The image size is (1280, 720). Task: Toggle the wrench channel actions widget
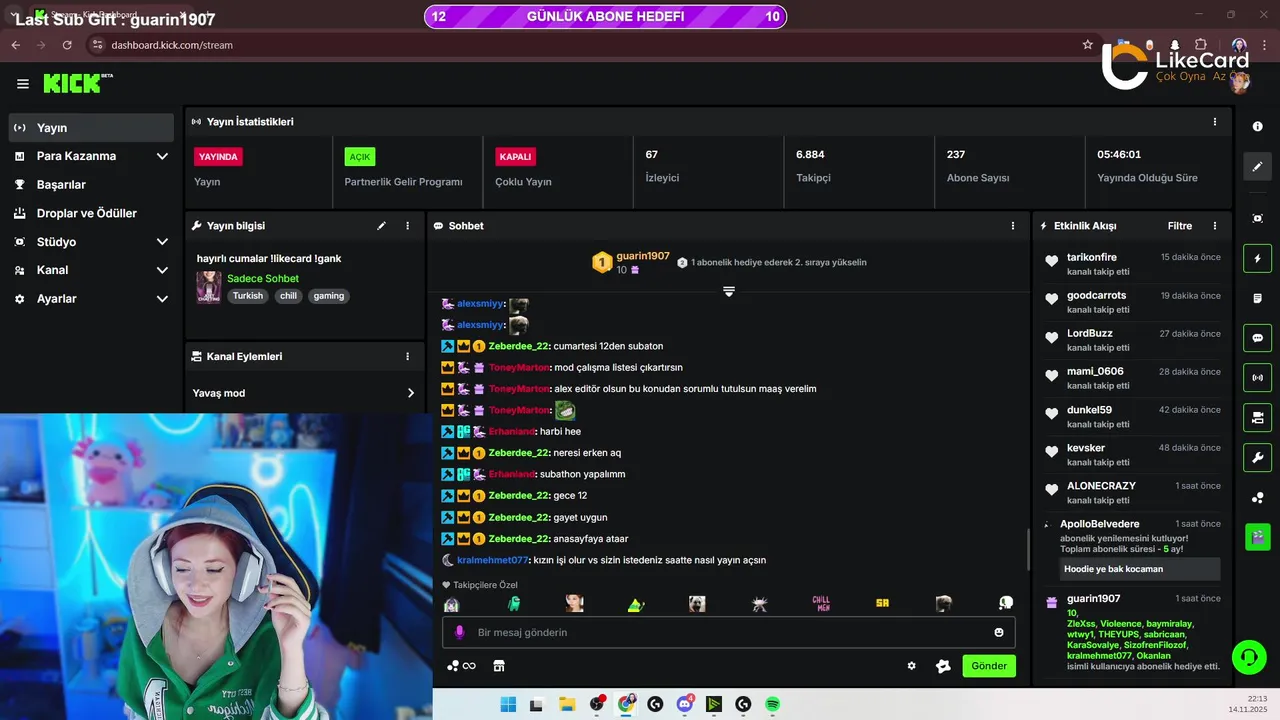(1257, 458)
